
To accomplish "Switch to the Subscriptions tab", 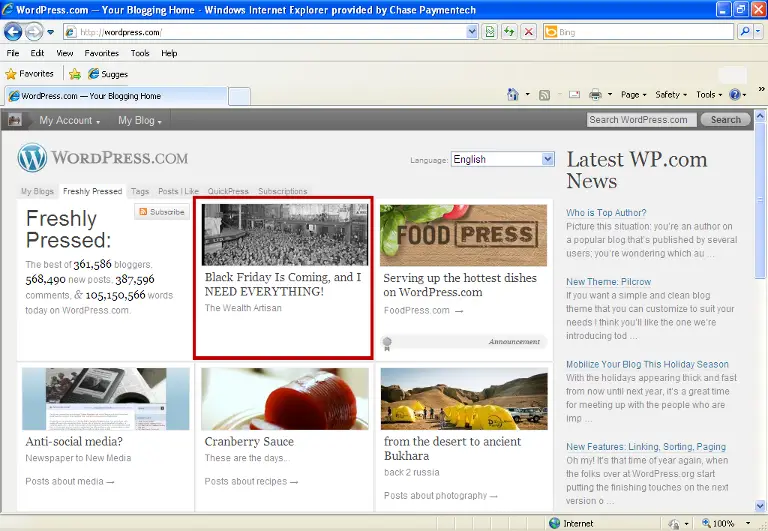I will (x=283, y=191).
